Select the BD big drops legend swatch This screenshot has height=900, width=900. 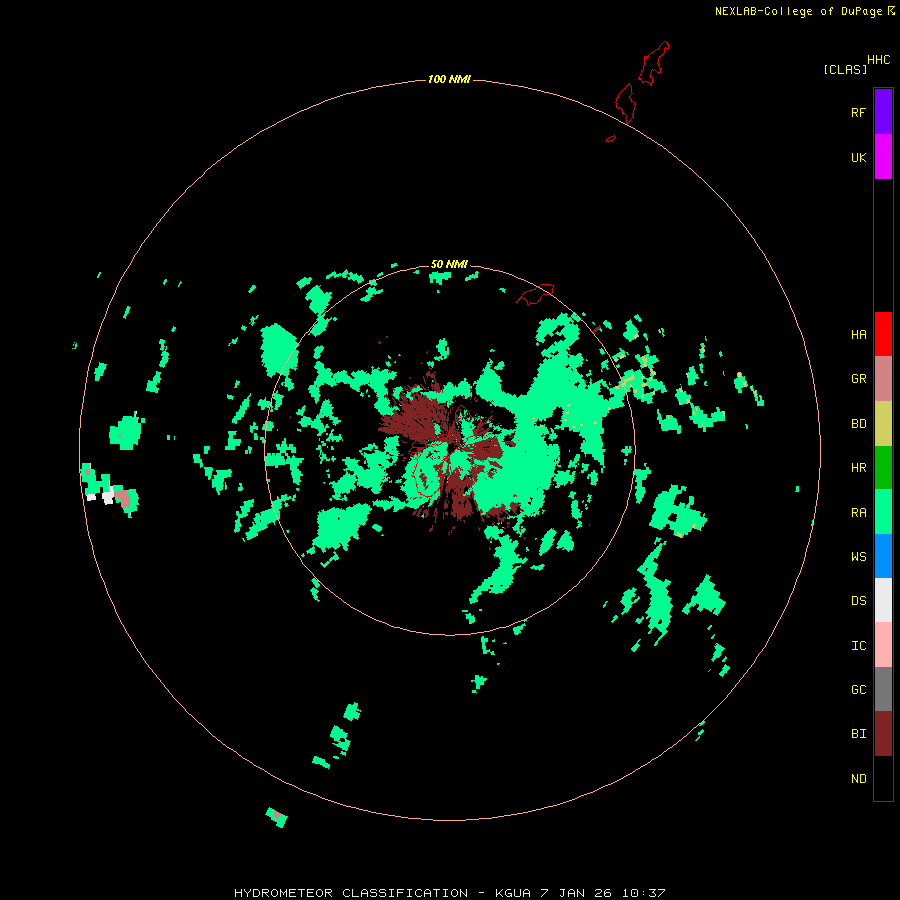[x=883, y=424]
